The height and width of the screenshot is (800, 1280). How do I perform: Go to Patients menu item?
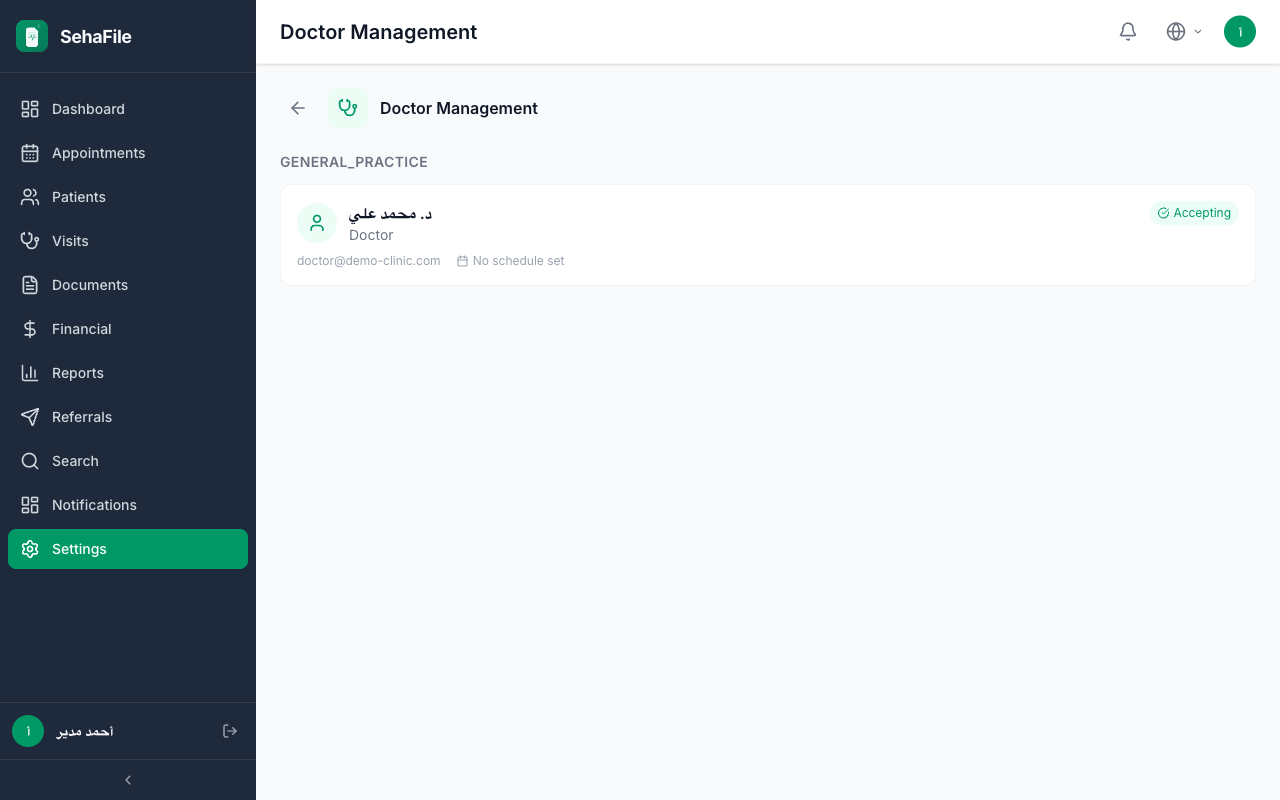tap(128, 197)
